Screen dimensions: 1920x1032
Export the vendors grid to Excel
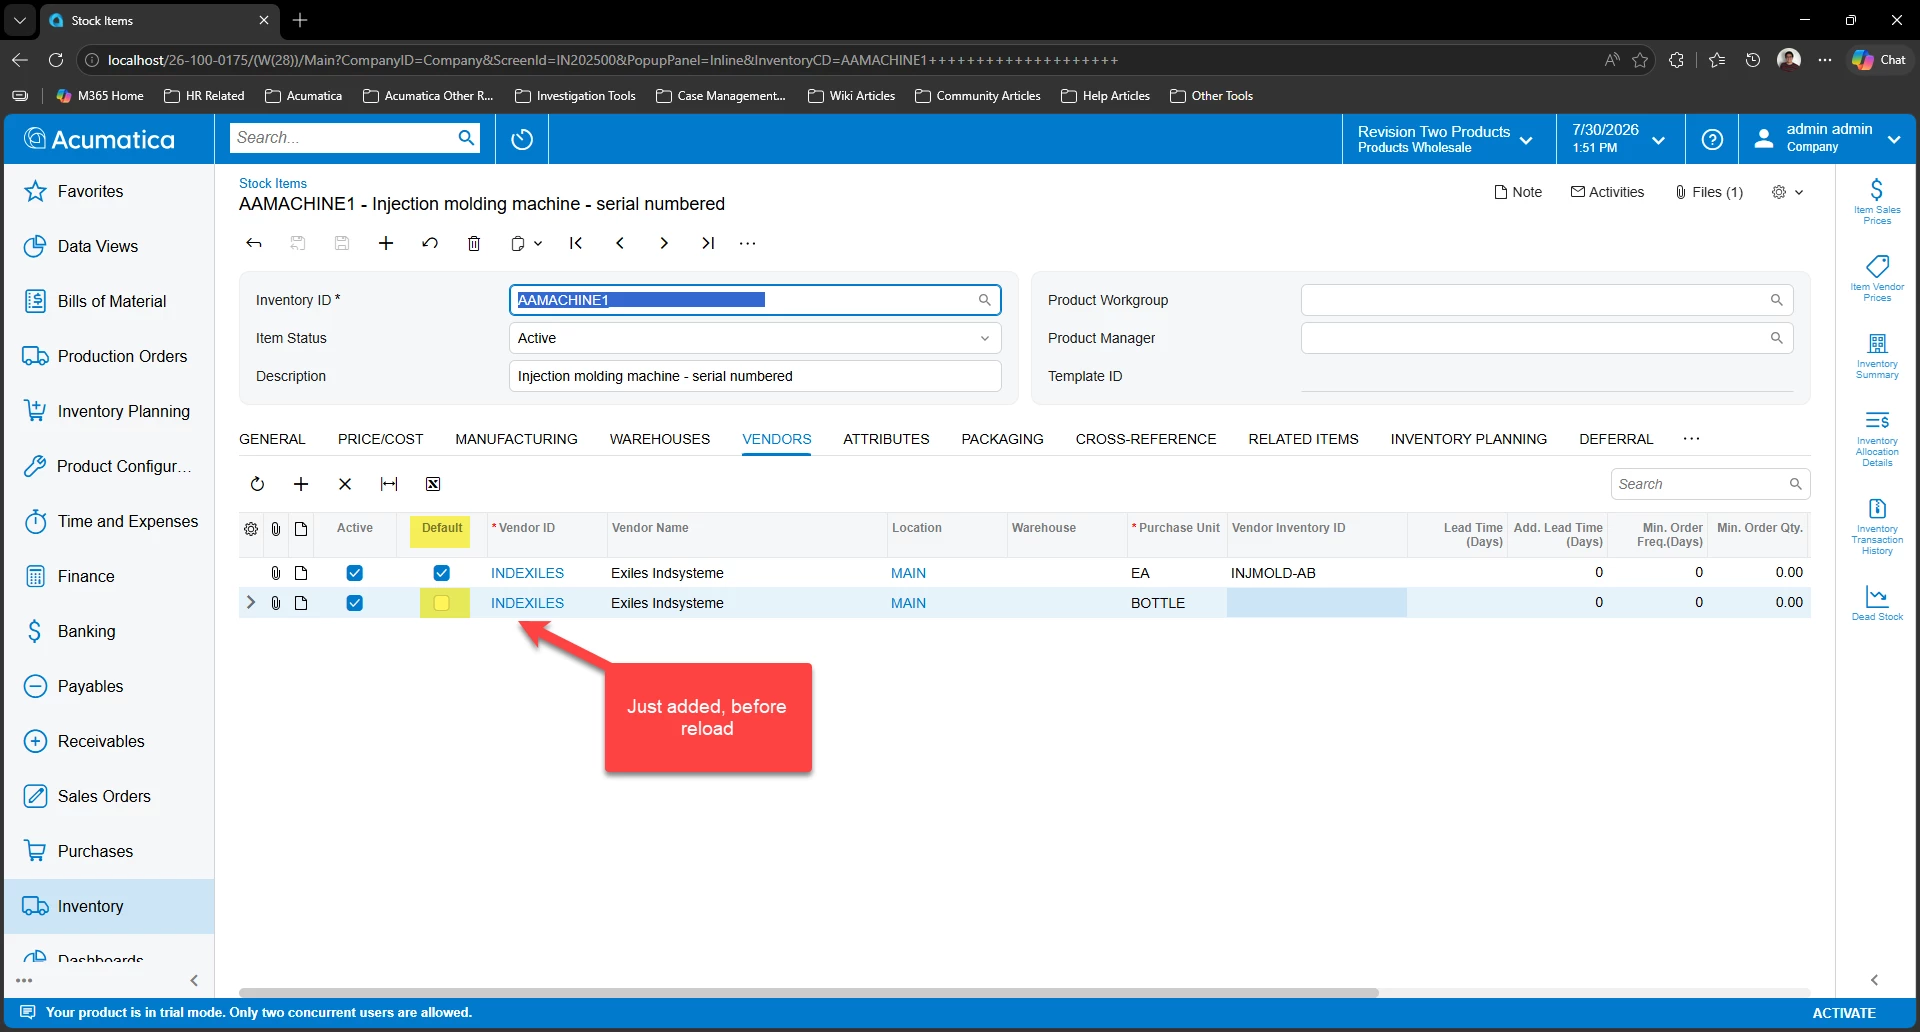pos(433,484)
